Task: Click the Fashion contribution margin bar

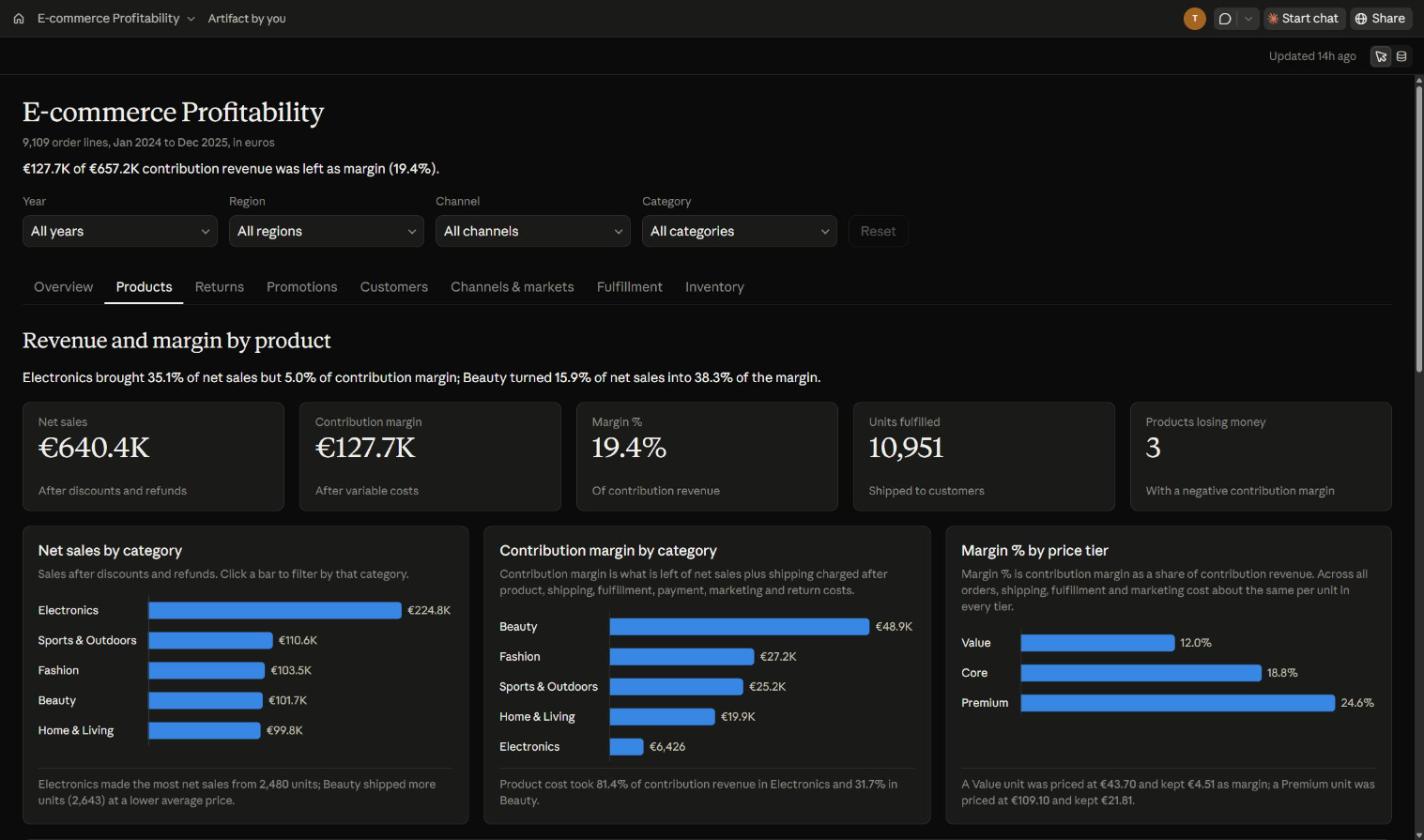Action: (x=682, y=657)
